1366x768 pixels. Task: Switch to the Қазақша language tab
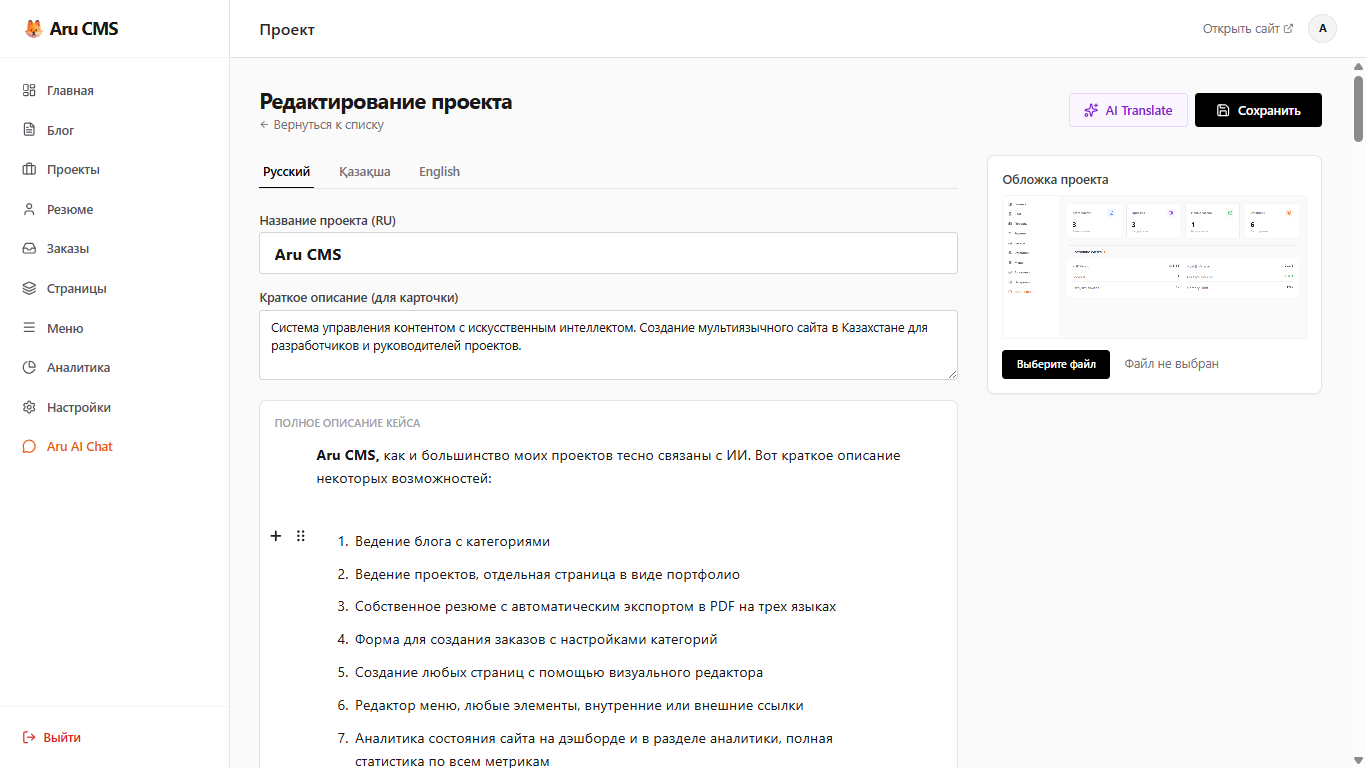point(364,172)
